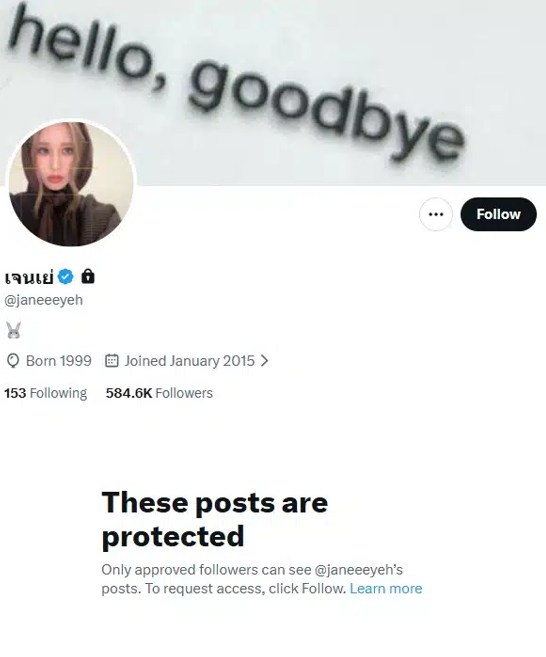Screen dimensions: 546x657
Task: Open the three-dot more options menu
Action: point(436,214)
